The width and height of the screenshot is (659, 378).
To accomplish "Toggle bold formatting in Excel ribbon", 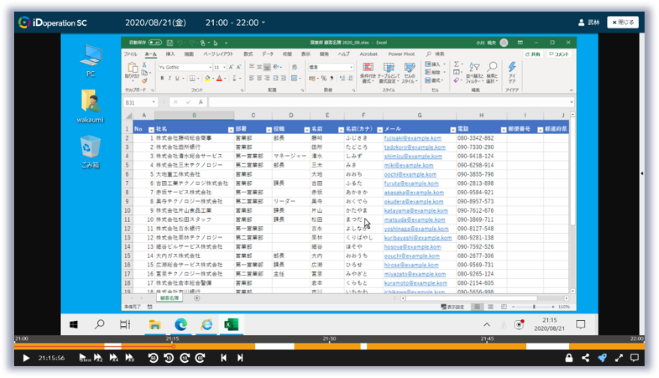I will point(162,78).
